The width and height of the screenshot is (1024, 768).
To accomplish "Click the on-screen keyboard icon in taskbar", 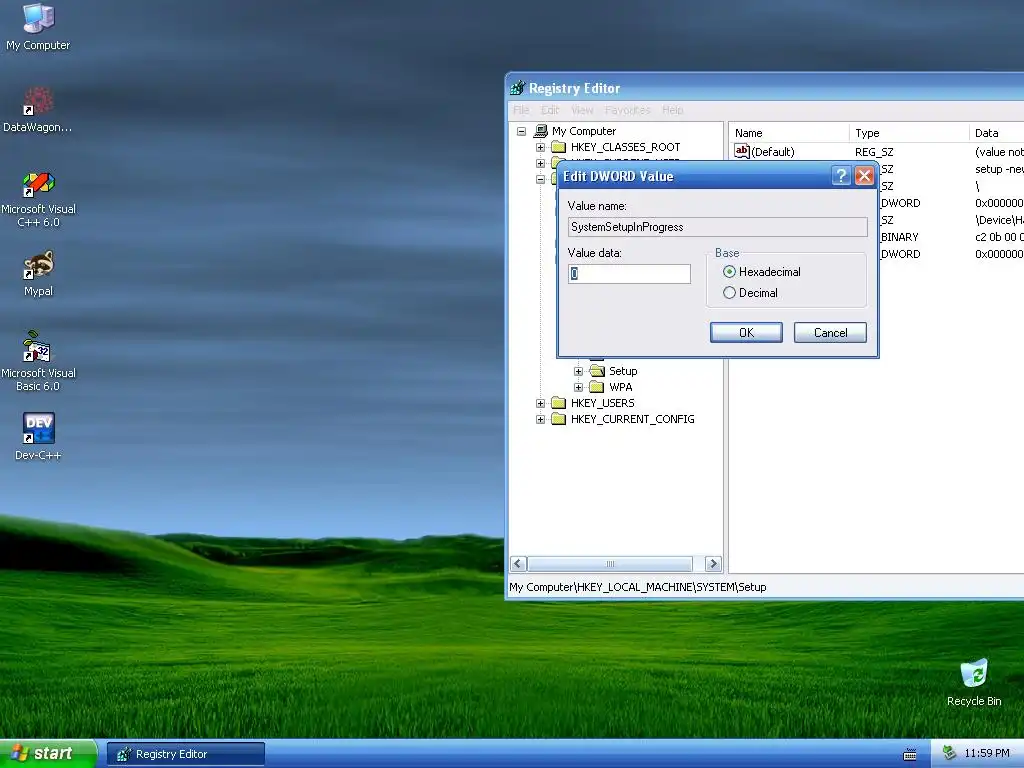I will pyautogui.click(x=910, y=754).
